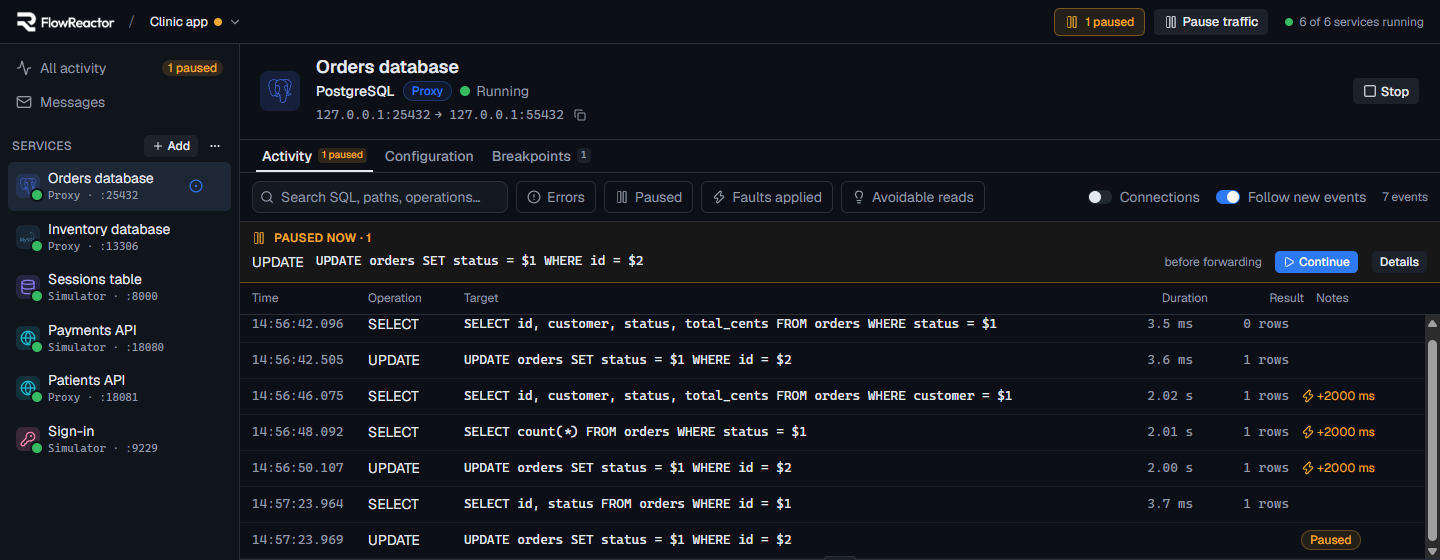
Task: Click the Proxy badge in header
Action: point(427,91)
